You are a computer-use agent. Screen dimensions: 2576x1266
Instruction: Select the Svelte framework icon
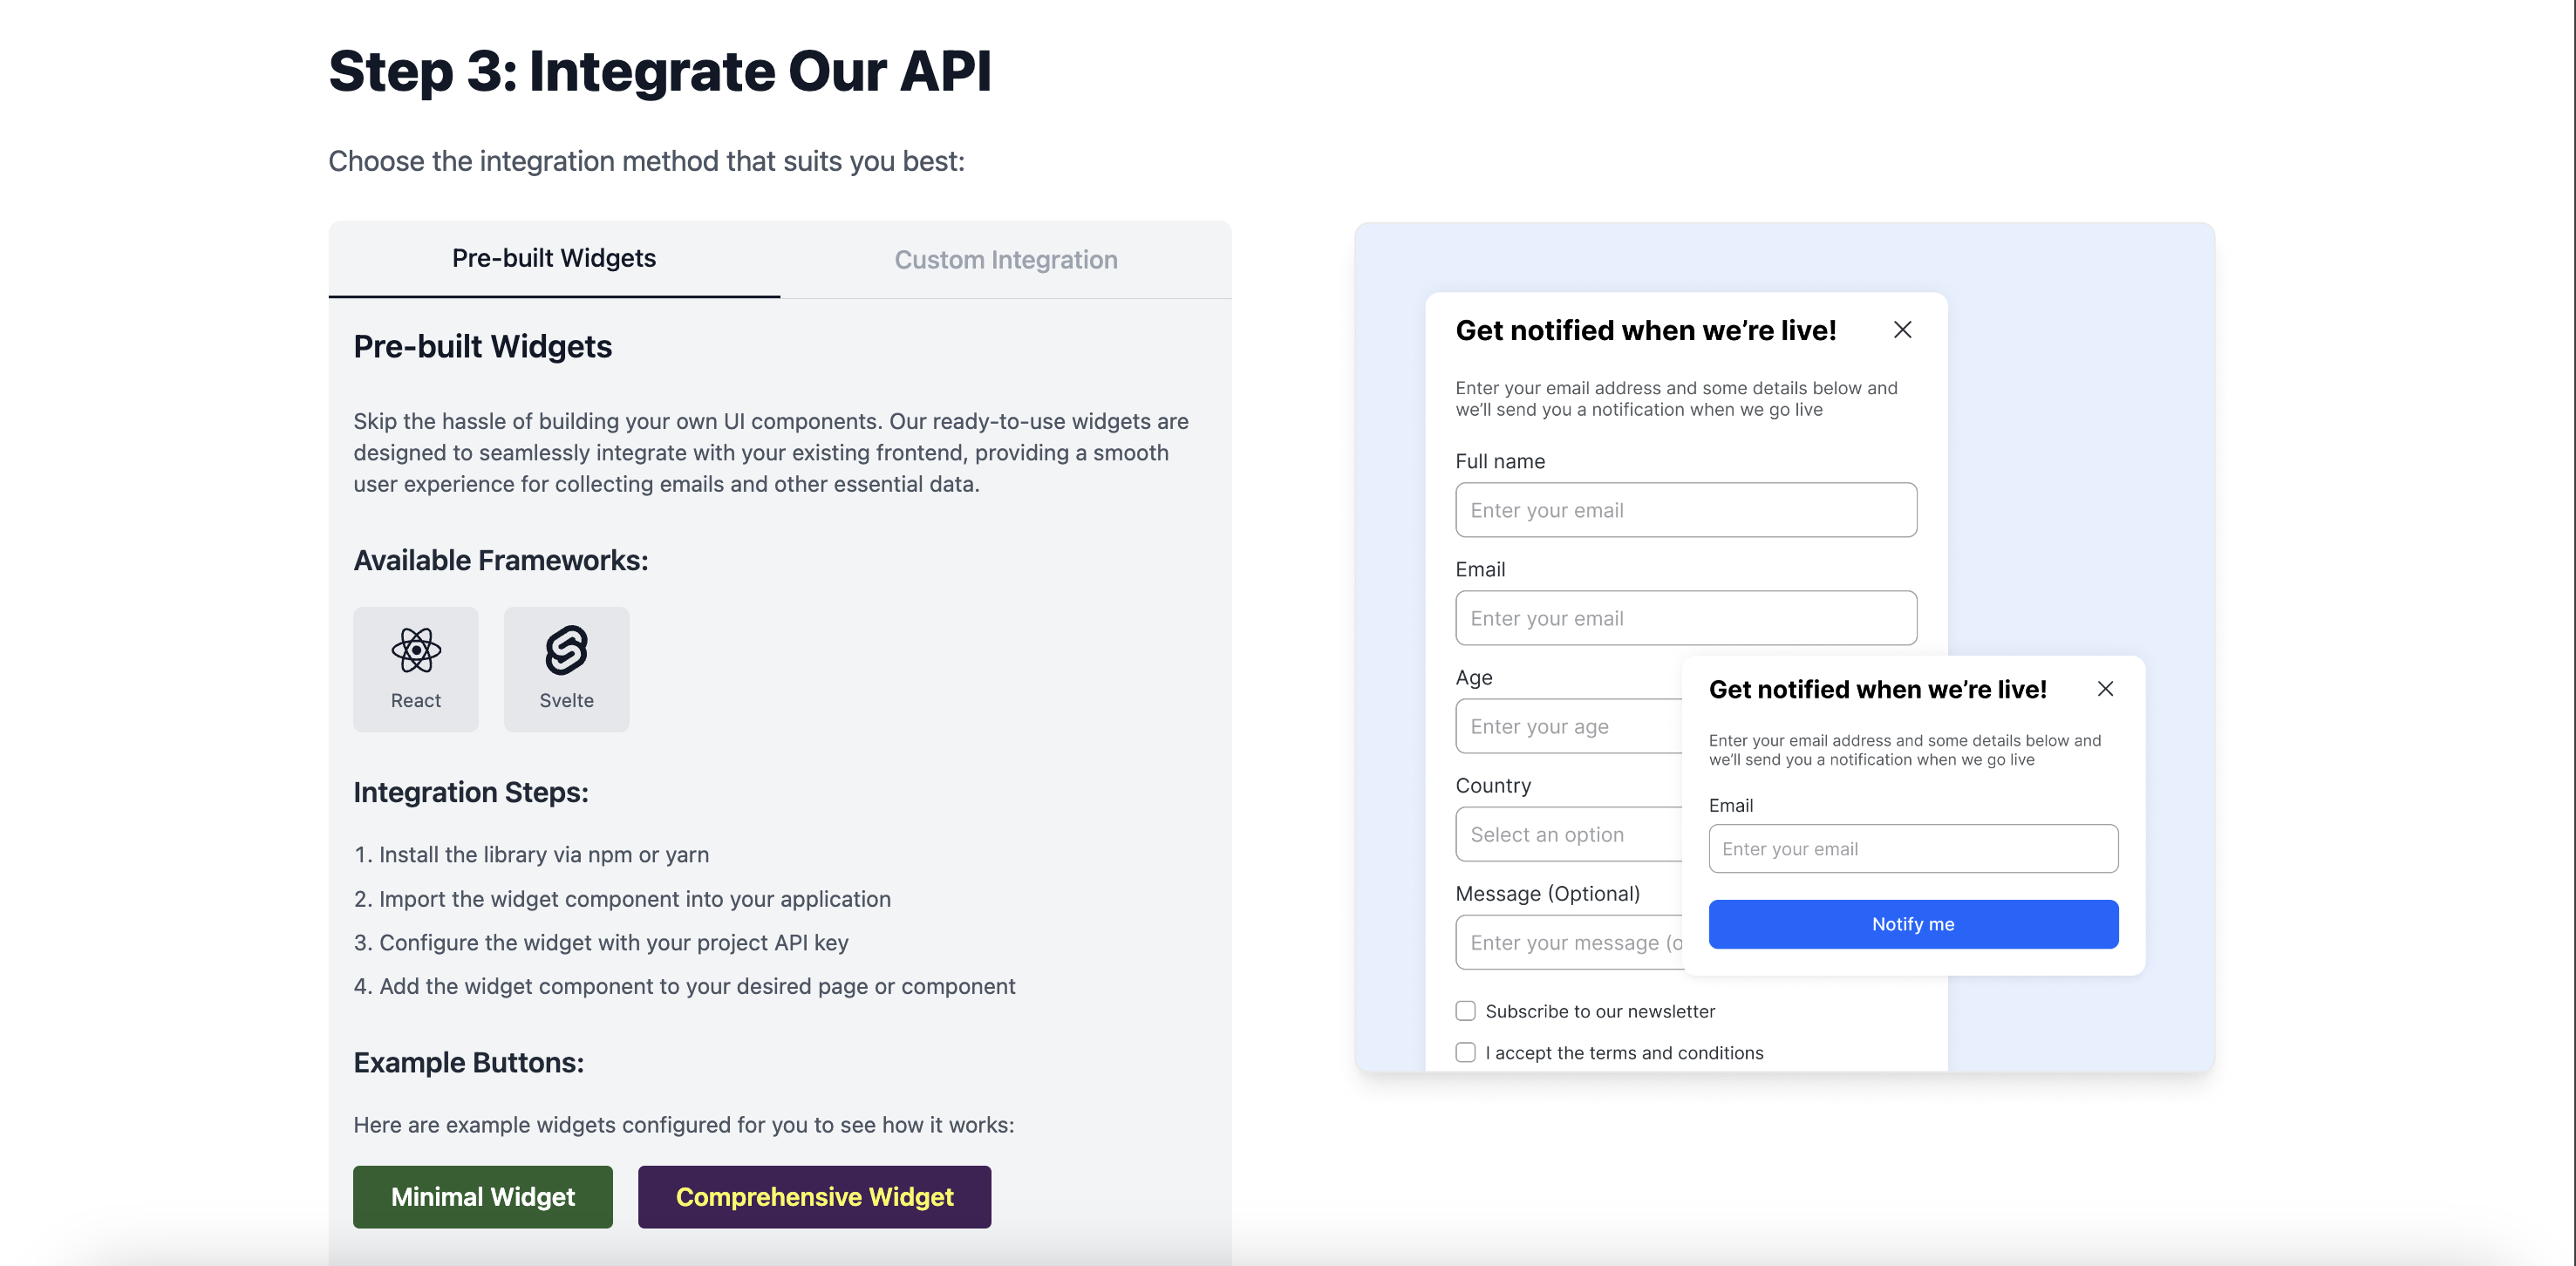tap(566, 651)
